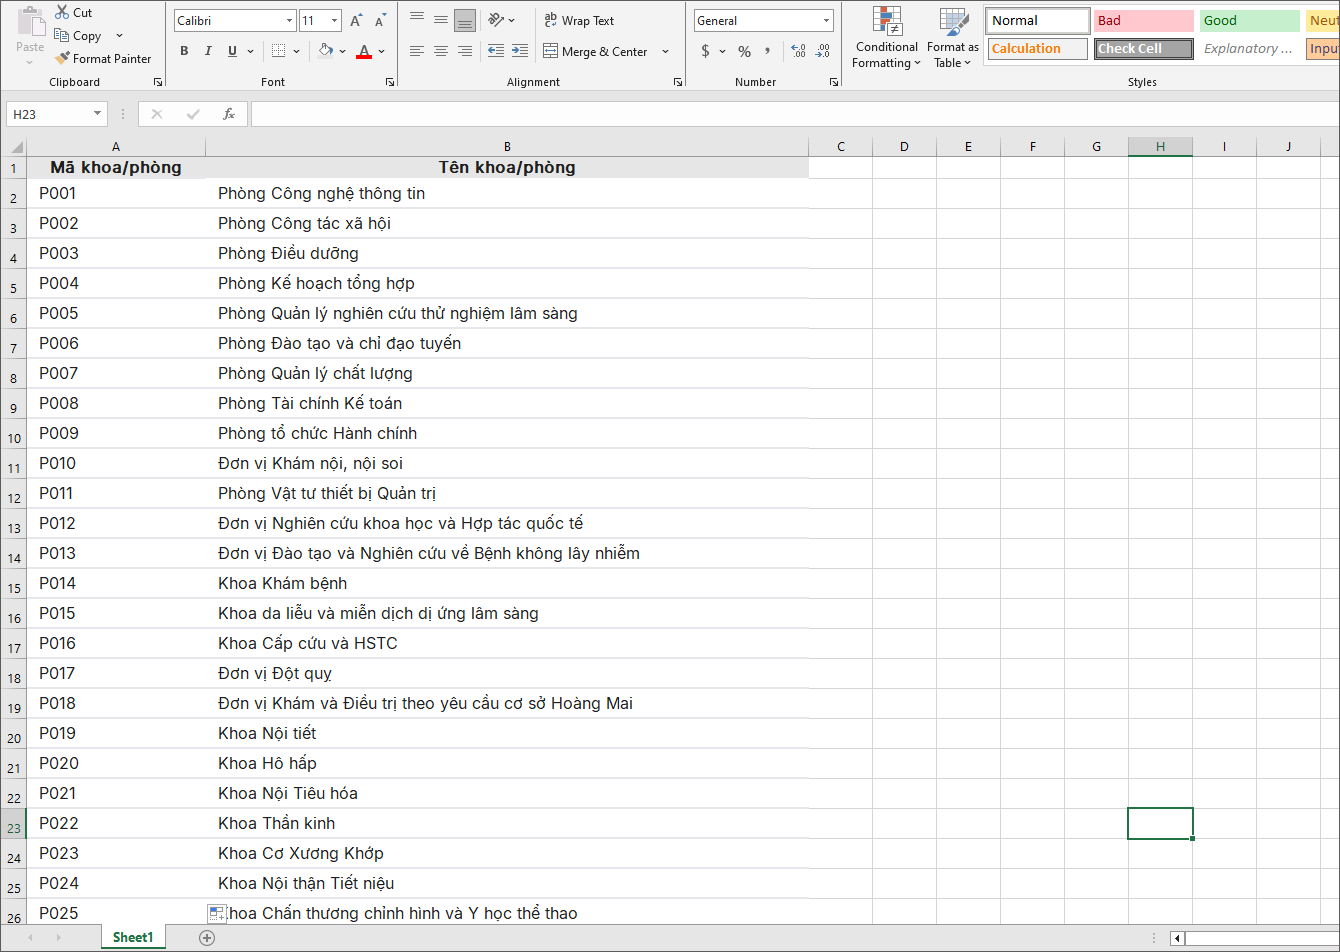This screenshot has width=1340, height=952.
Task: Click the Center align icon
Action: tap(441, 51)
